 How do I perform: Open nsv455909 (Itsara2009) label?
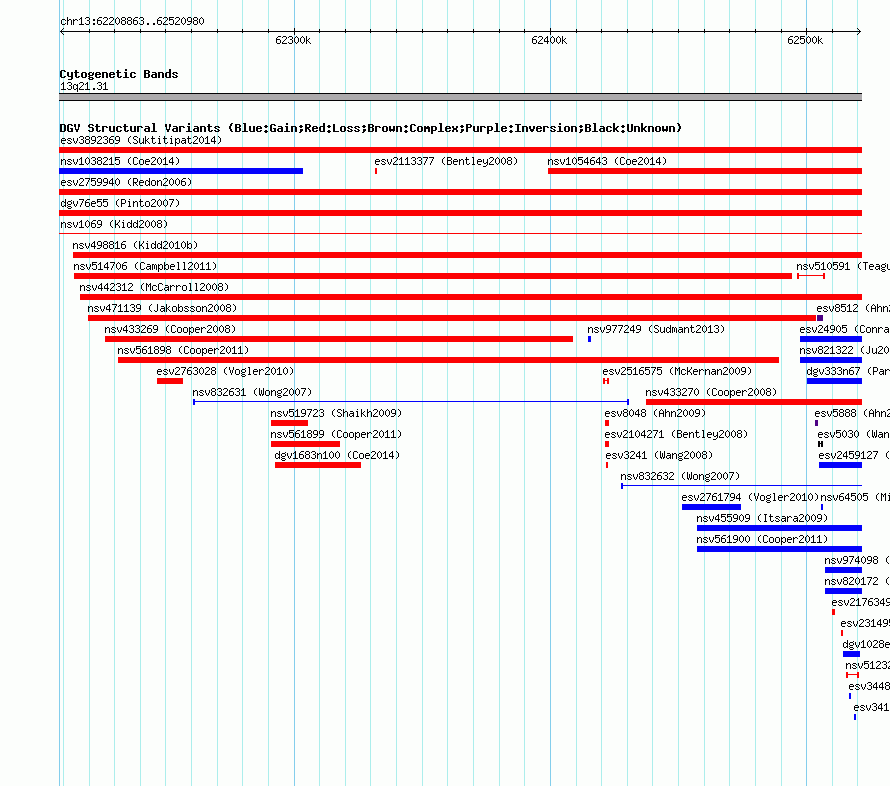[762, 518]
